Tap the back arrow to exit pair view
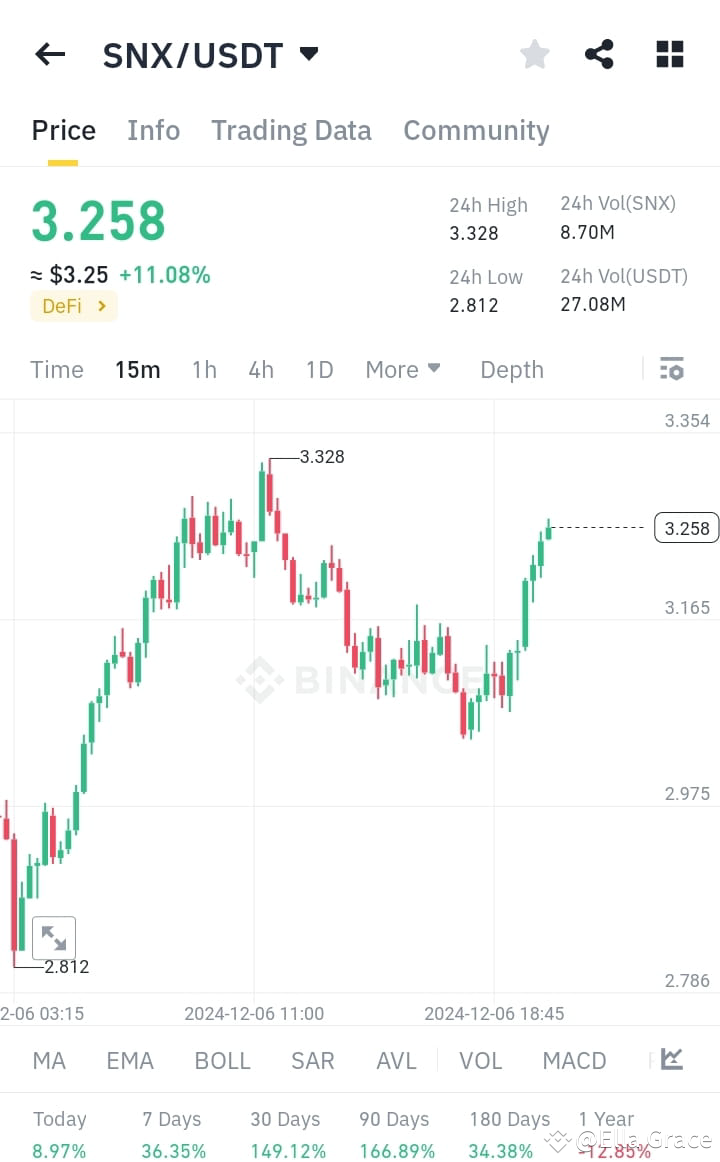 point(49,55)
